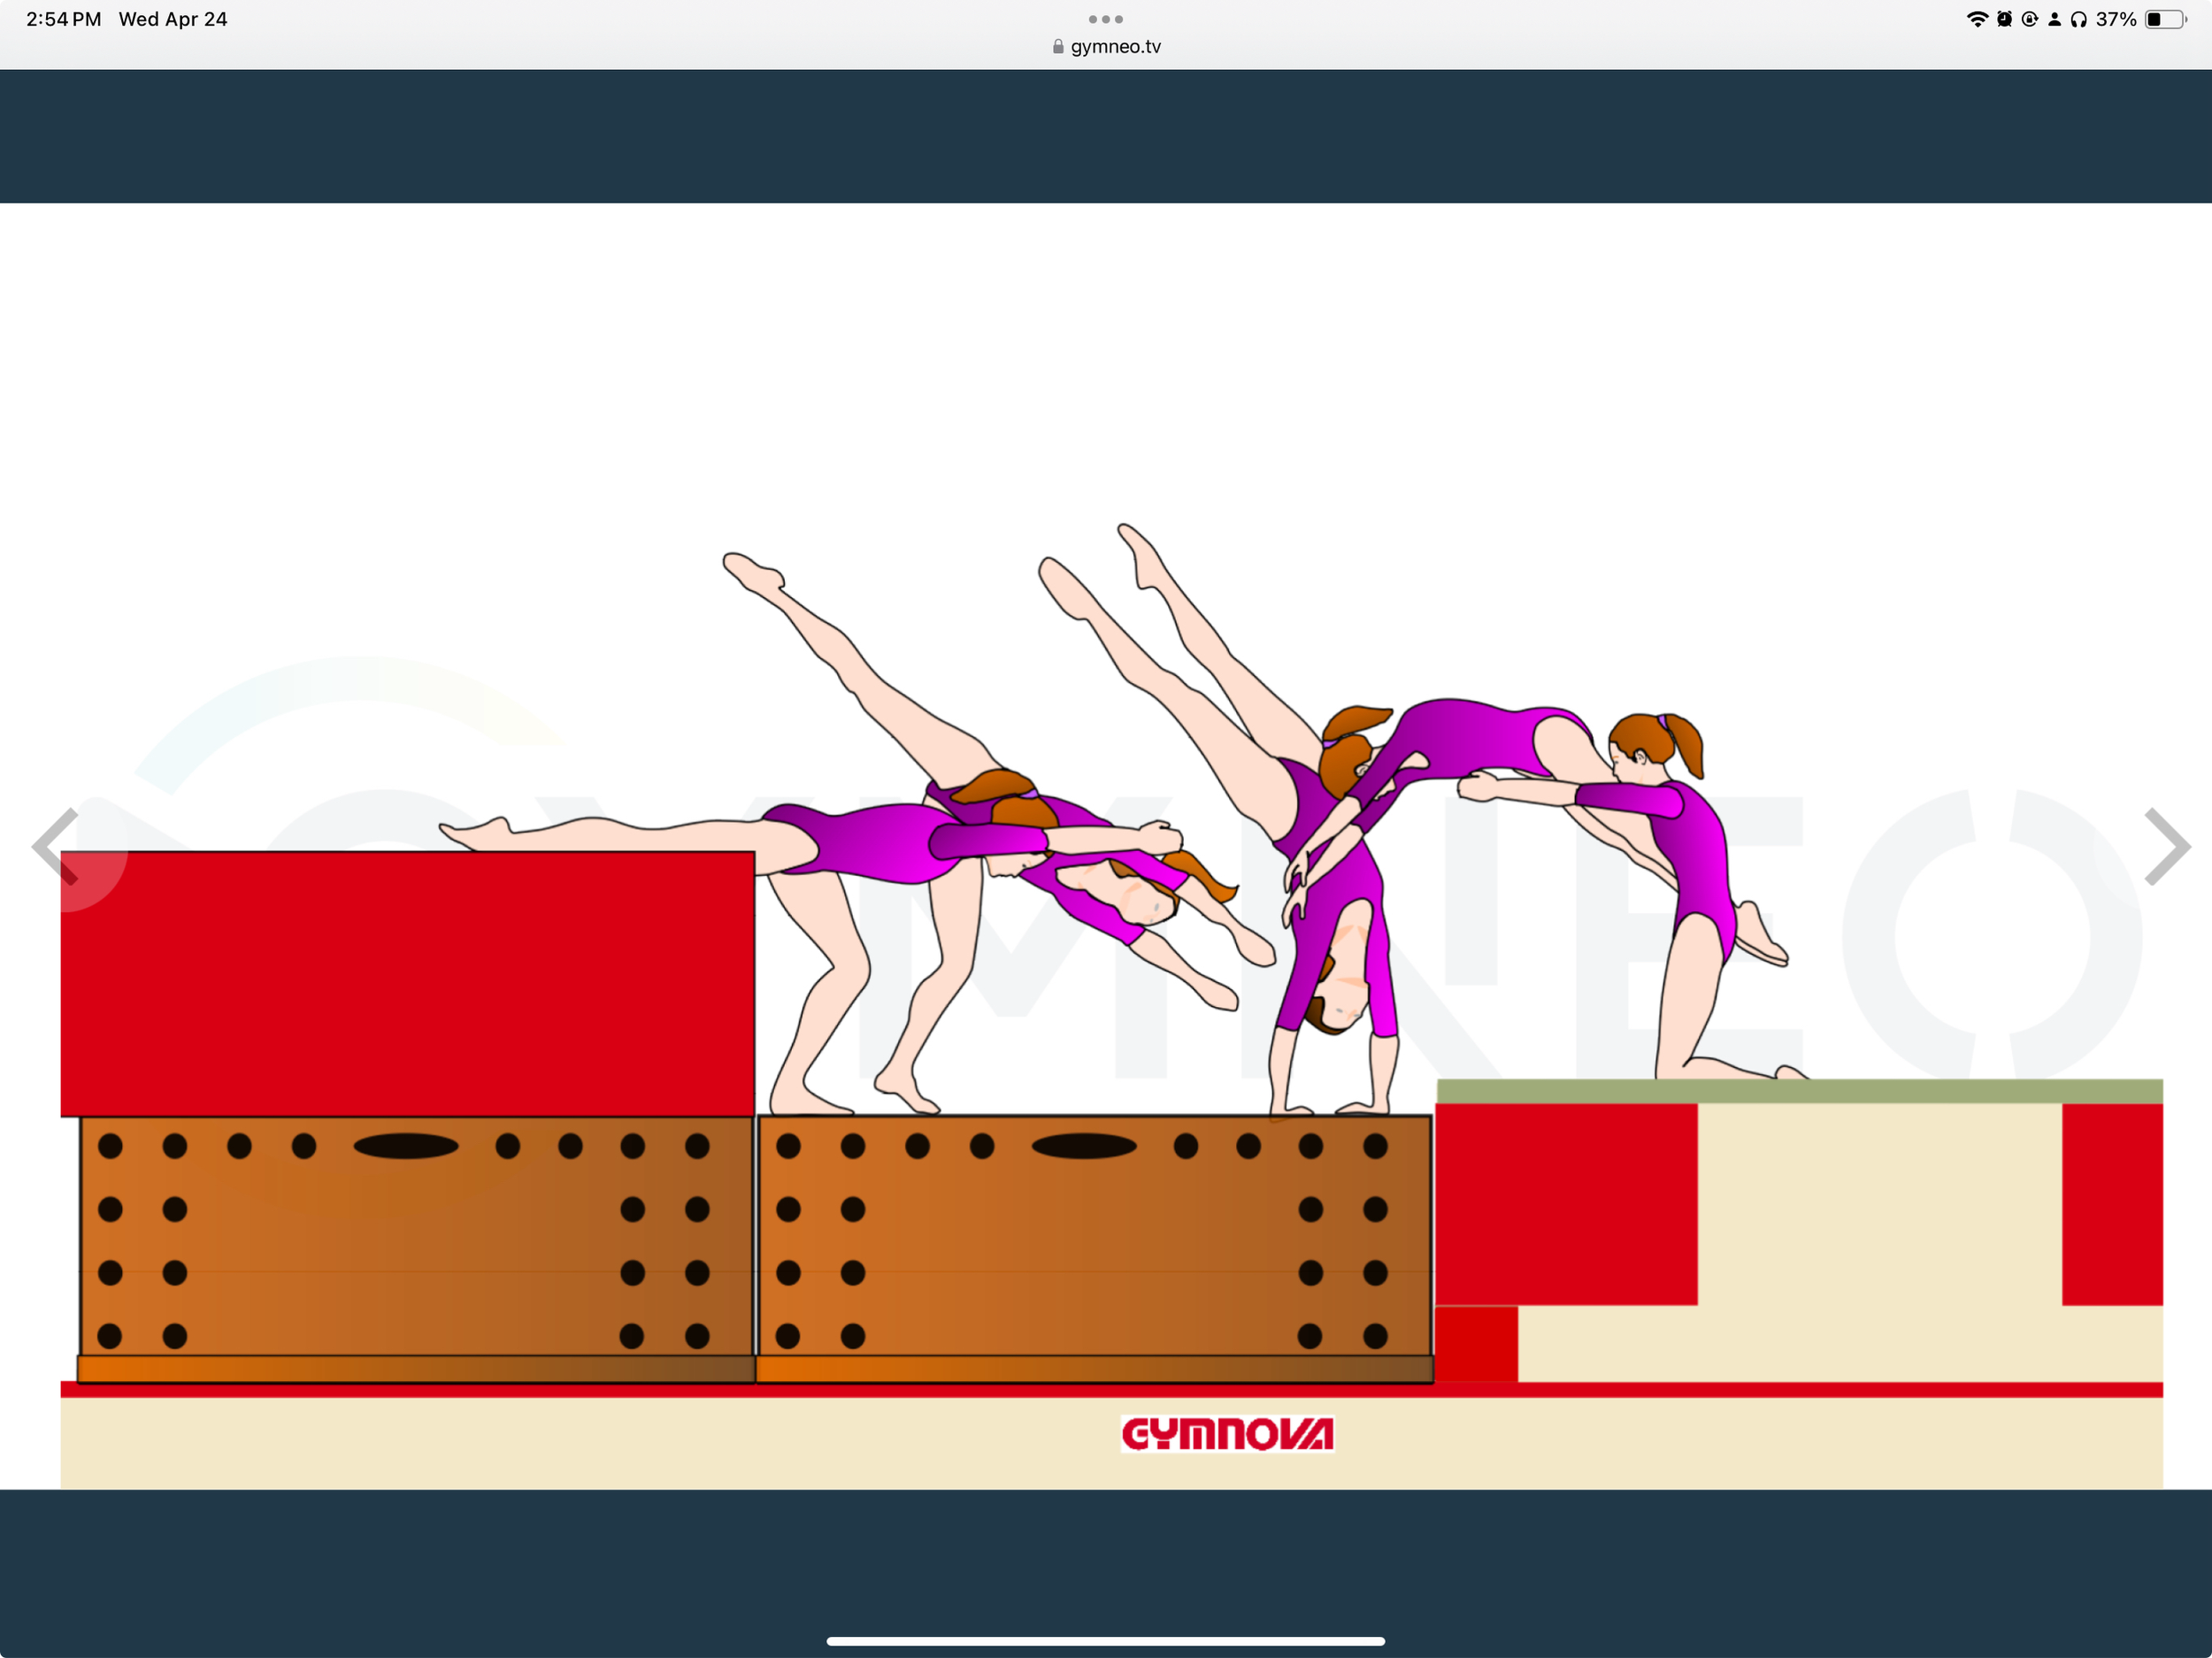Screen dimensions: 2212x1658
Task: Open the three-dots multitasking menu
Action: (x=1105, y=19)
